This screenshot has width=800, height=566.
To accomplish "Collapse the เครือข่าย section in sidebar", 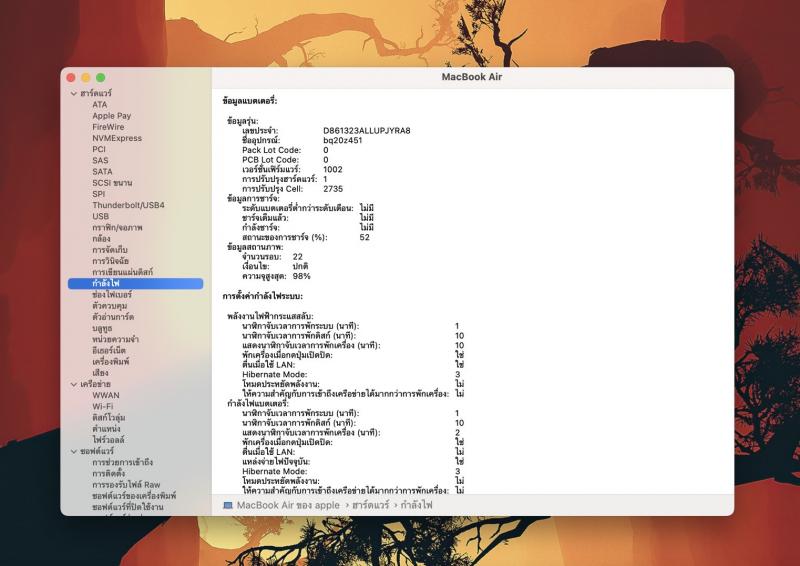I will (73, 384).
